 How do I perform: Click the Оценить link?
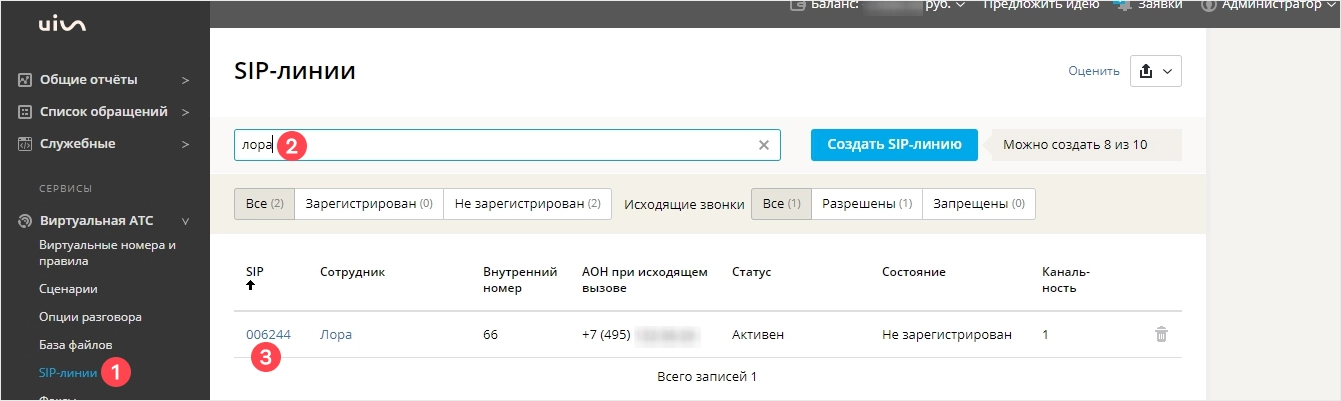point(1094,71)
